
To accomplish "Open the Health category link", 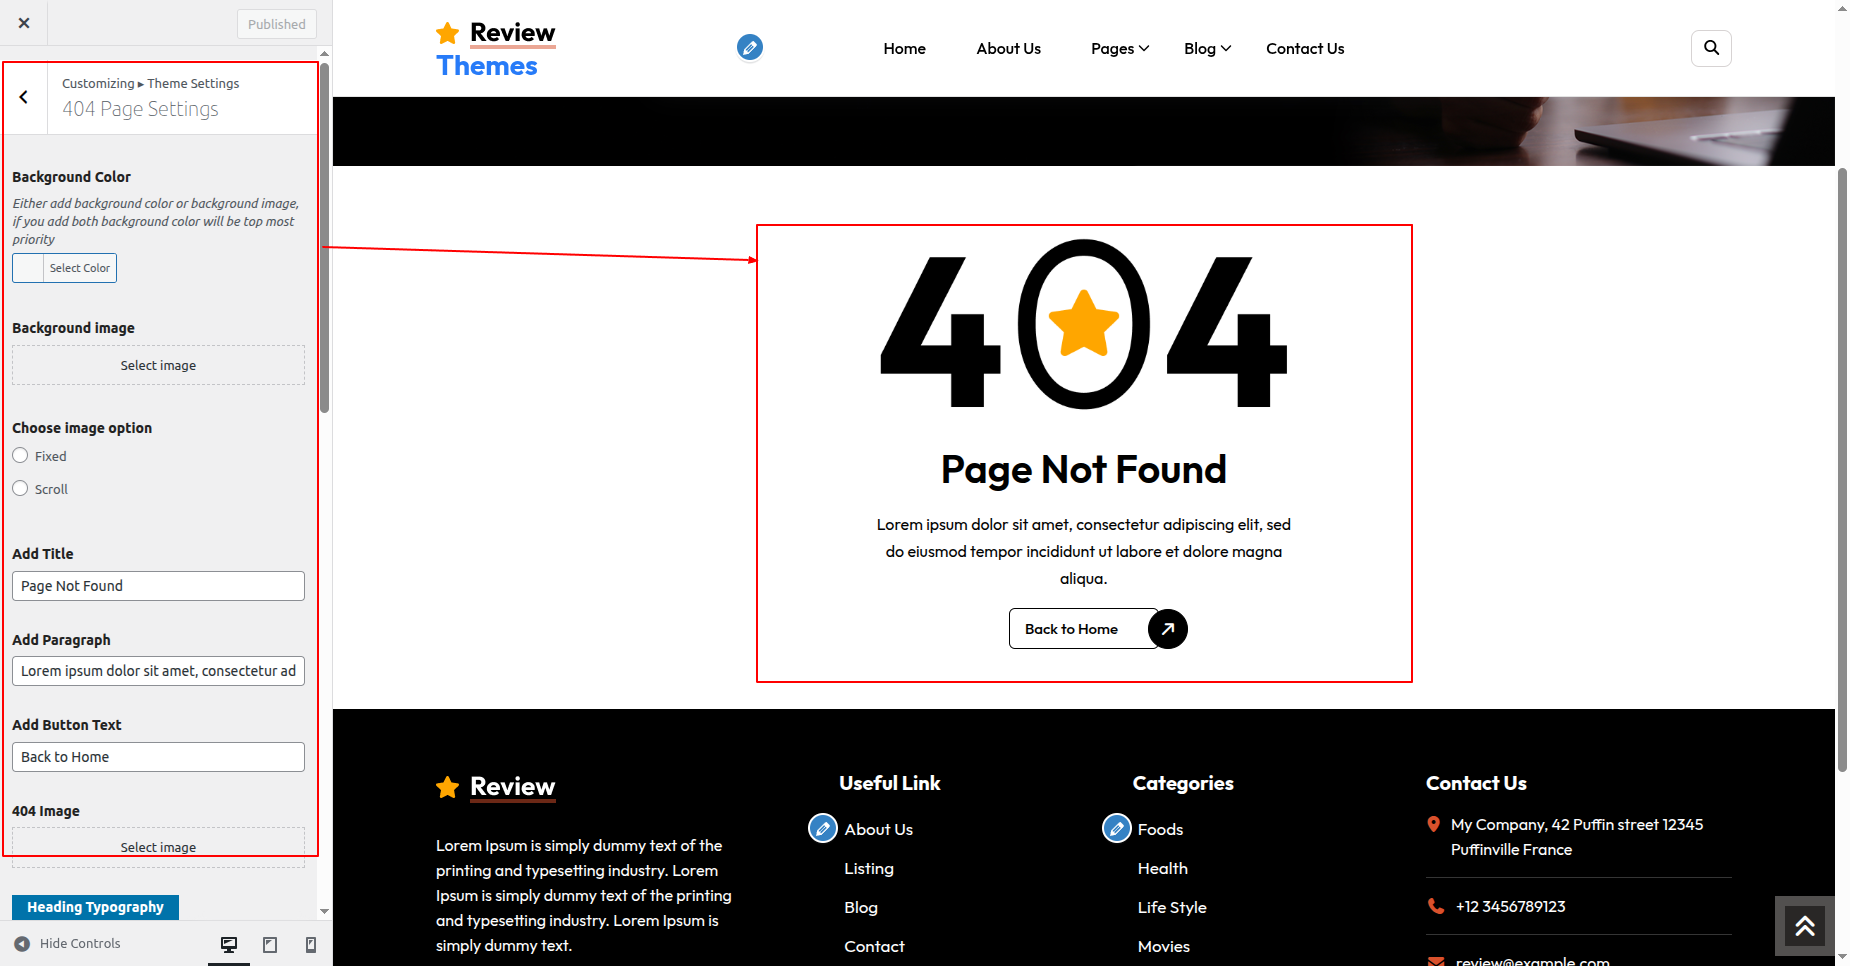I will click(1163, 869).
